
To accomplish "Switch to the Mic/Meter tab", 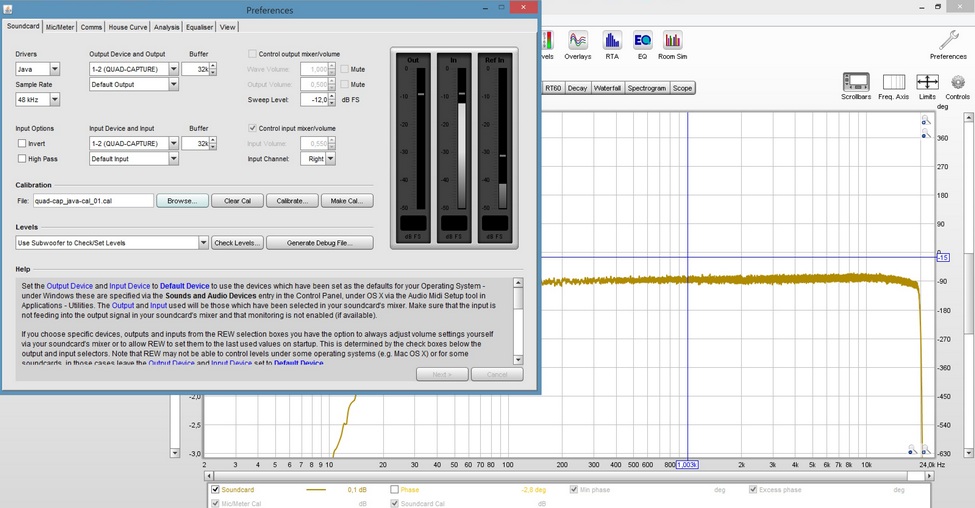I will [x=60, y=27].
